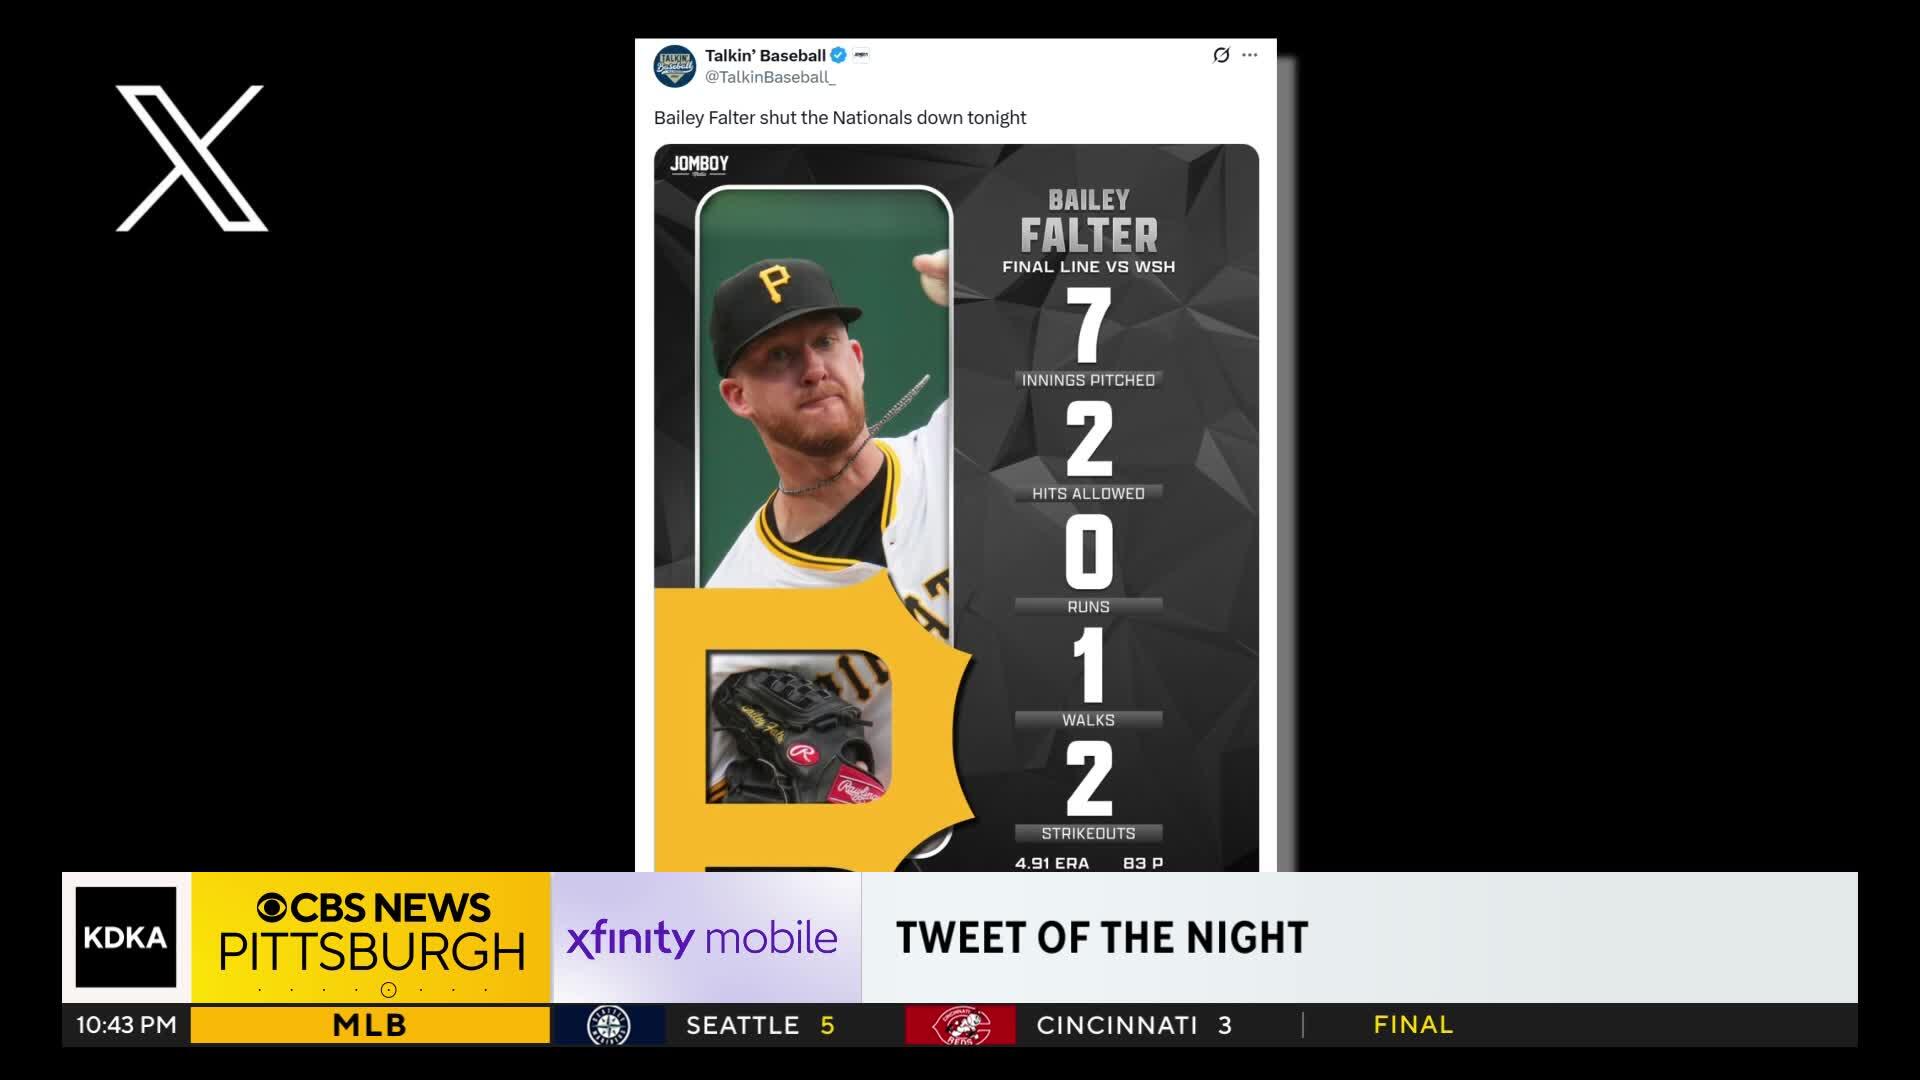Select the MLB ticker category label
Viewport: 1920px width, 1080px height.
pos(370,1025)
